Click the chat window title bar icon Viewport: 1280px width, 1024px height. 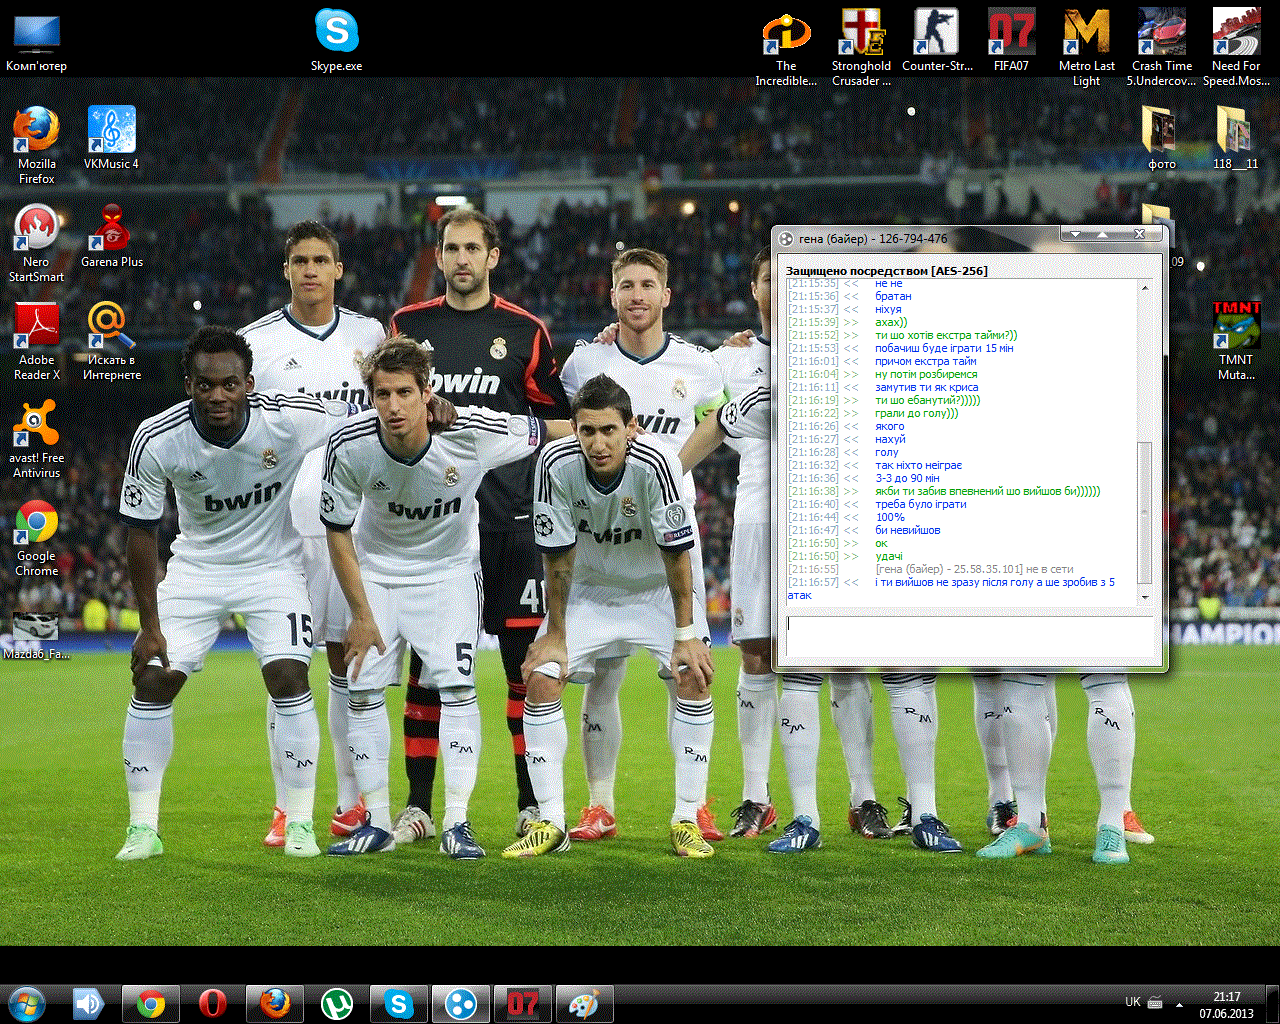(787, 239)
